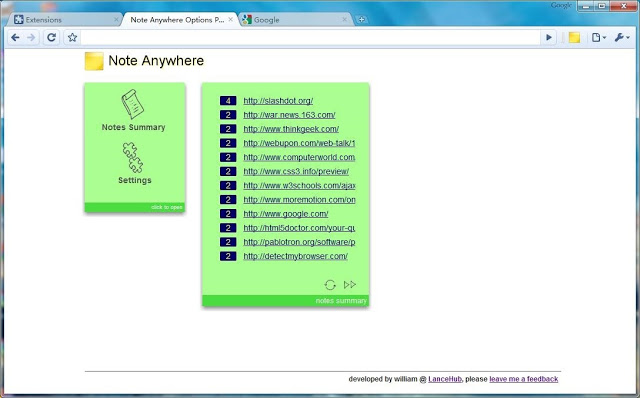
Task: Close the Note Anywhere Options tab
Action: [231, 19]
